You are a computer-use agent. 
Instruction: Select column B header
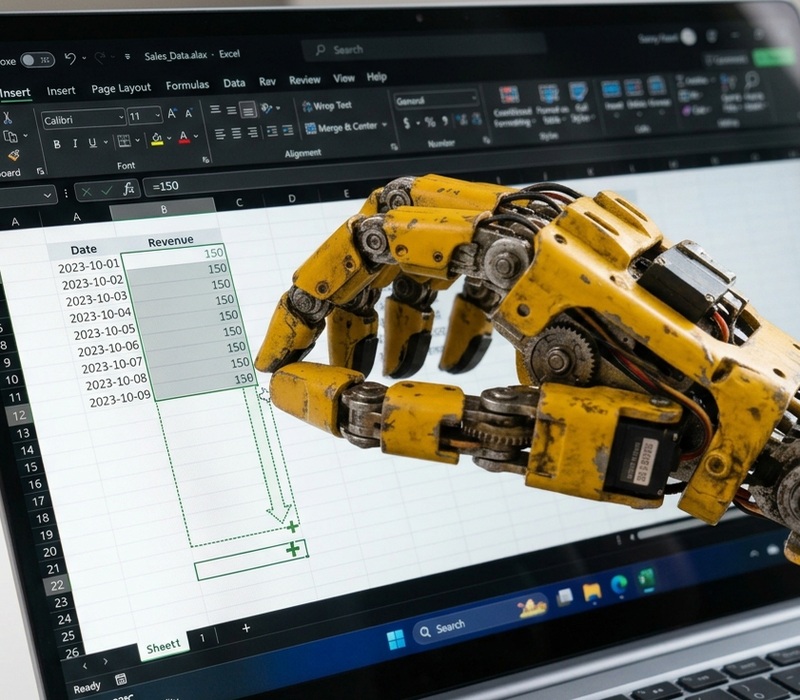click(x=163, y=209)
